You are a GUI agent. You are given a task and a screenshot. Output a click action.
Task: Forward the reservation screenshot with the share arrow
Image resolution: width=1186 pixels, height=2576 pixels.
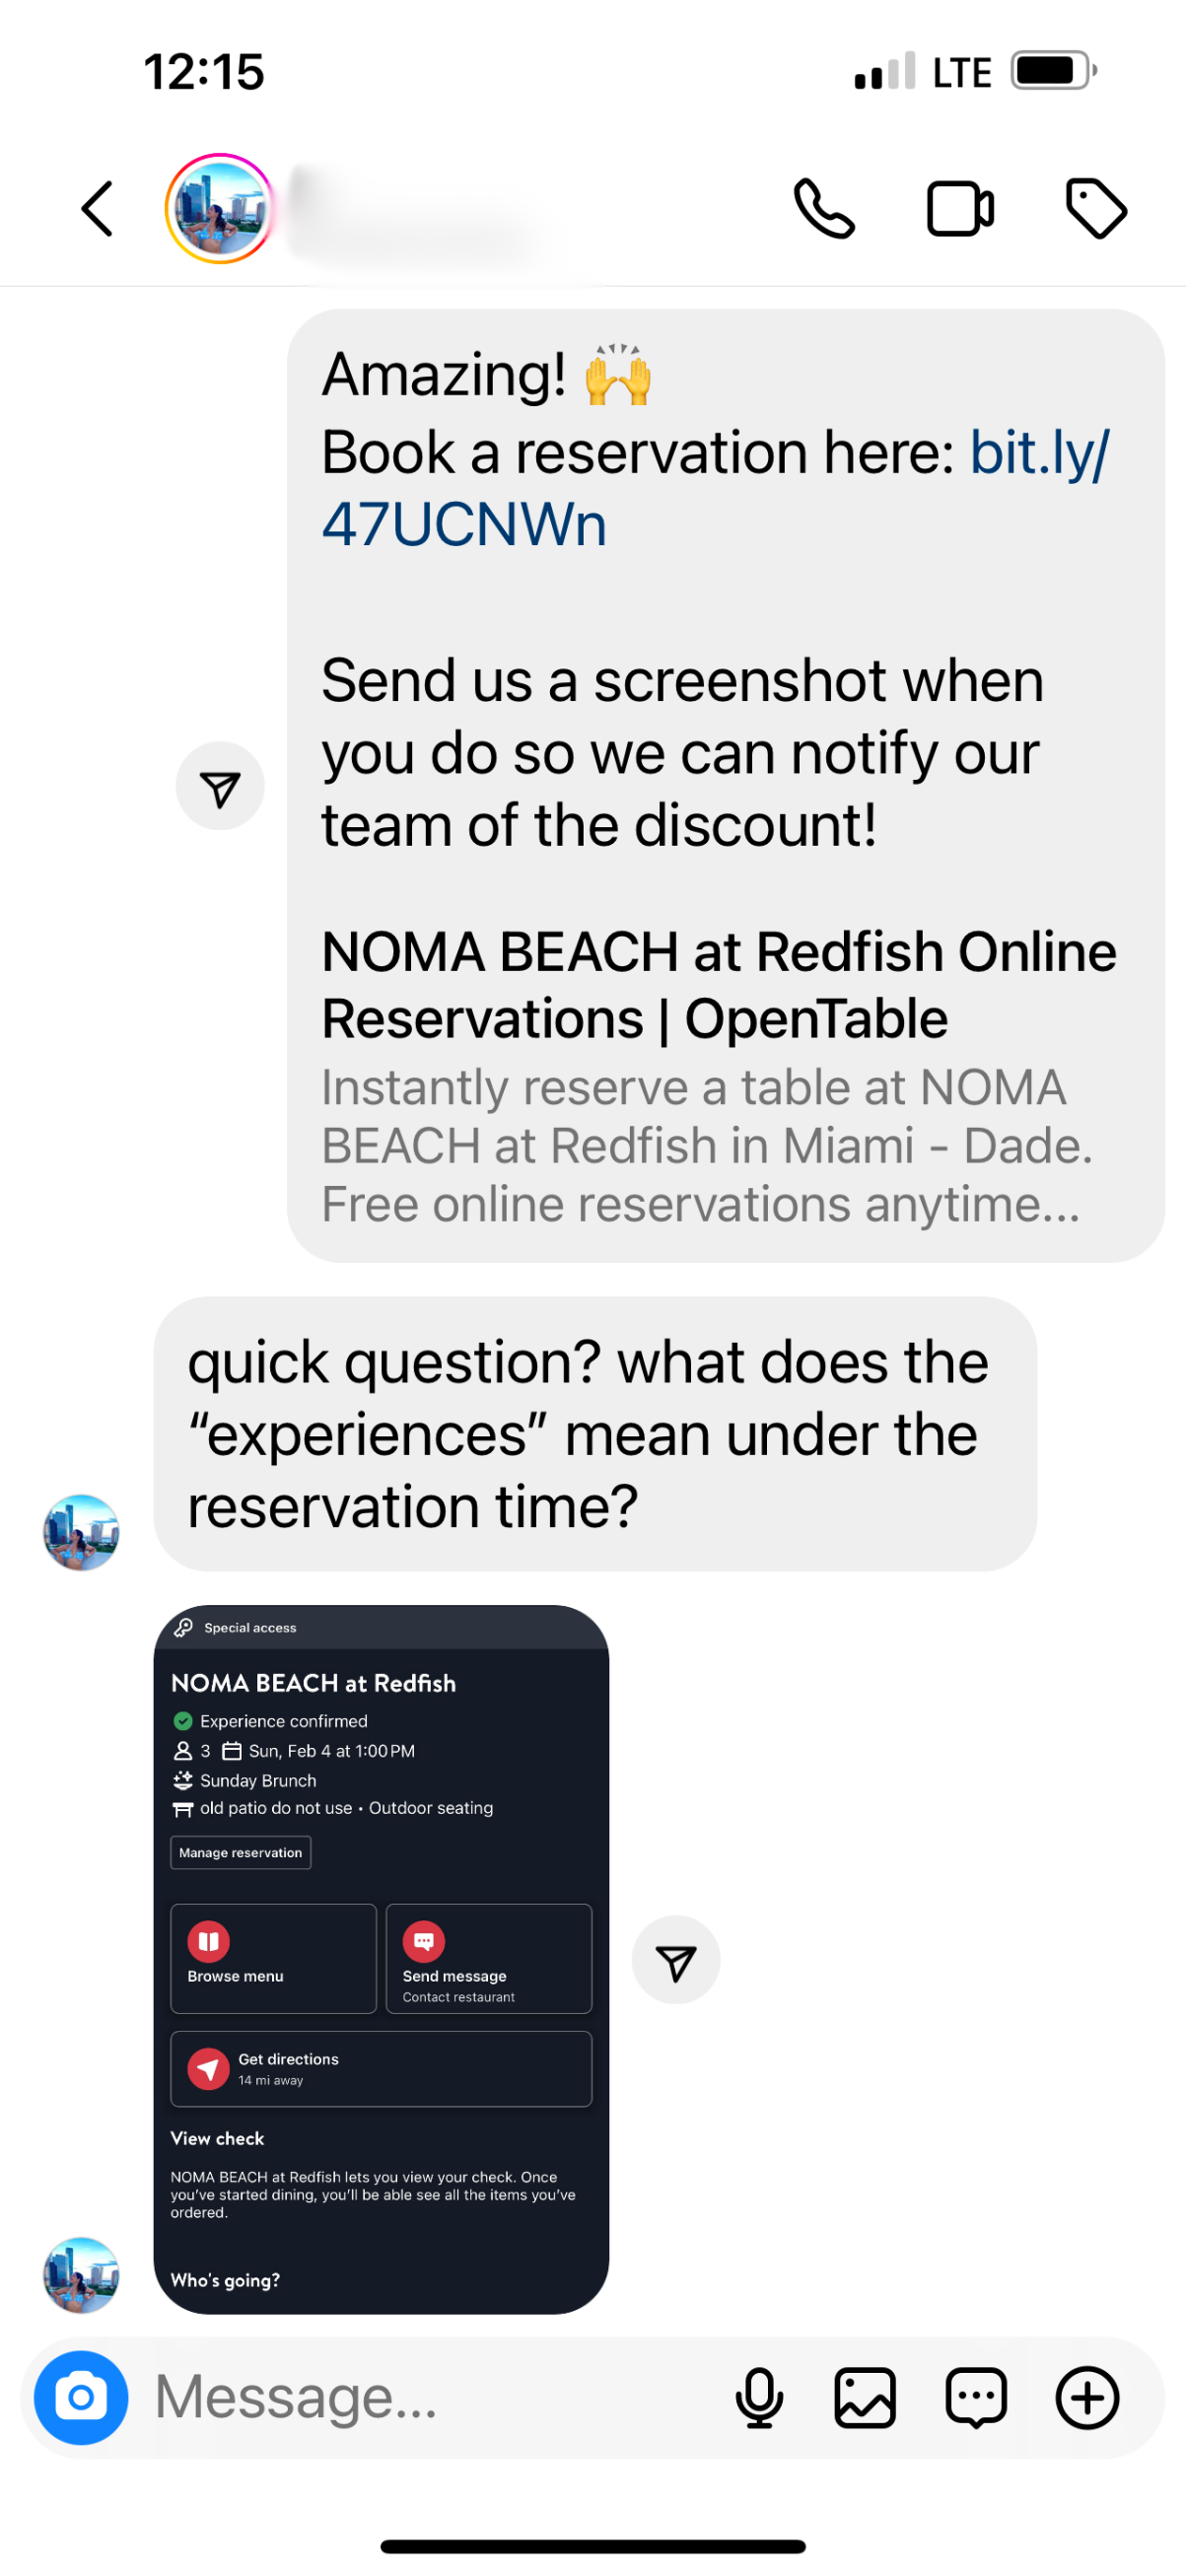676,1959
